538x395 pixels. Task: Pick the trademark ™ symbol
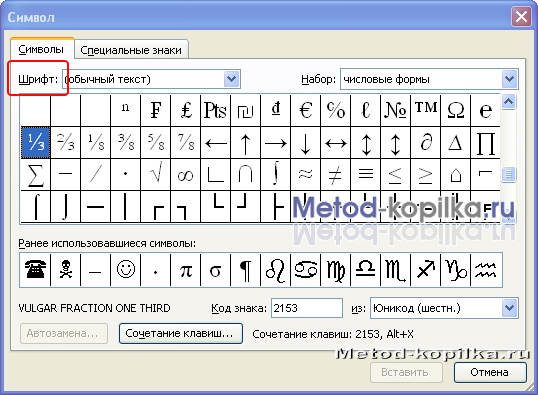(425, 111)
